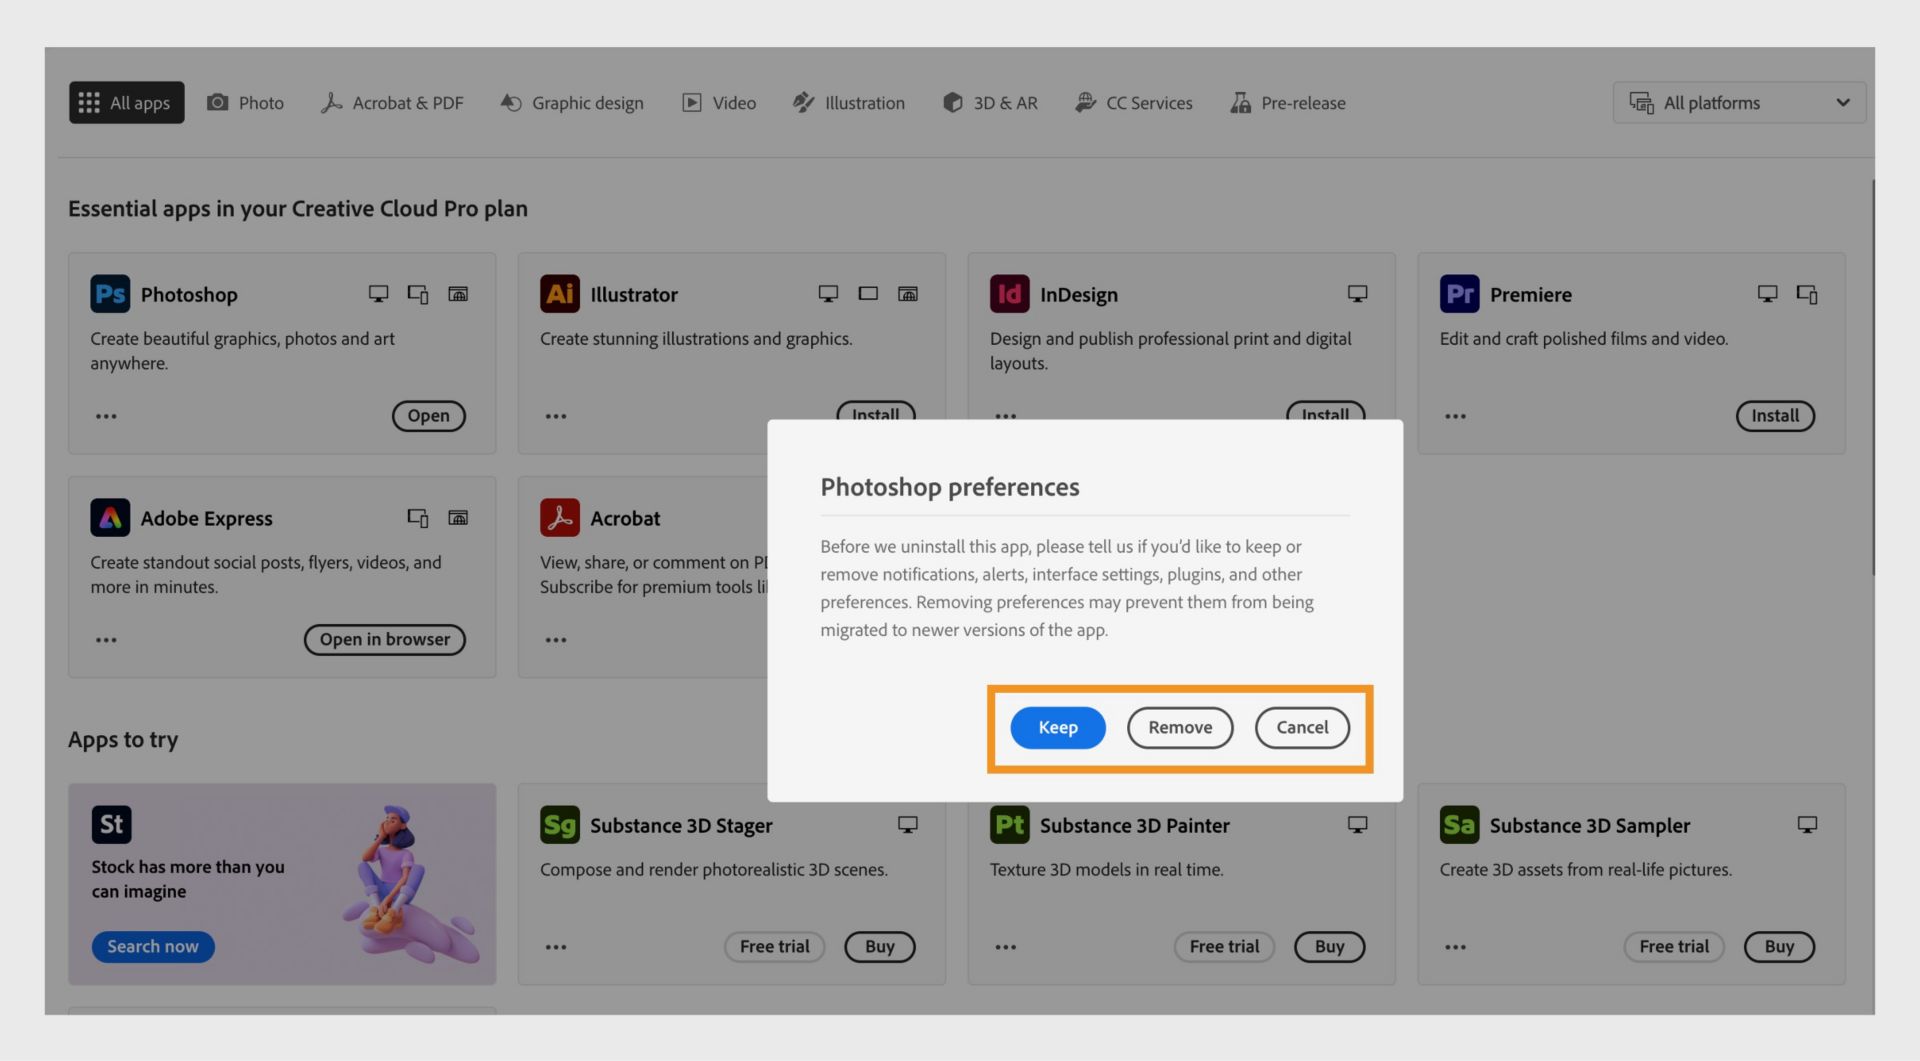Click Substance 3D Sampler desktop icon

(1807, 825)
